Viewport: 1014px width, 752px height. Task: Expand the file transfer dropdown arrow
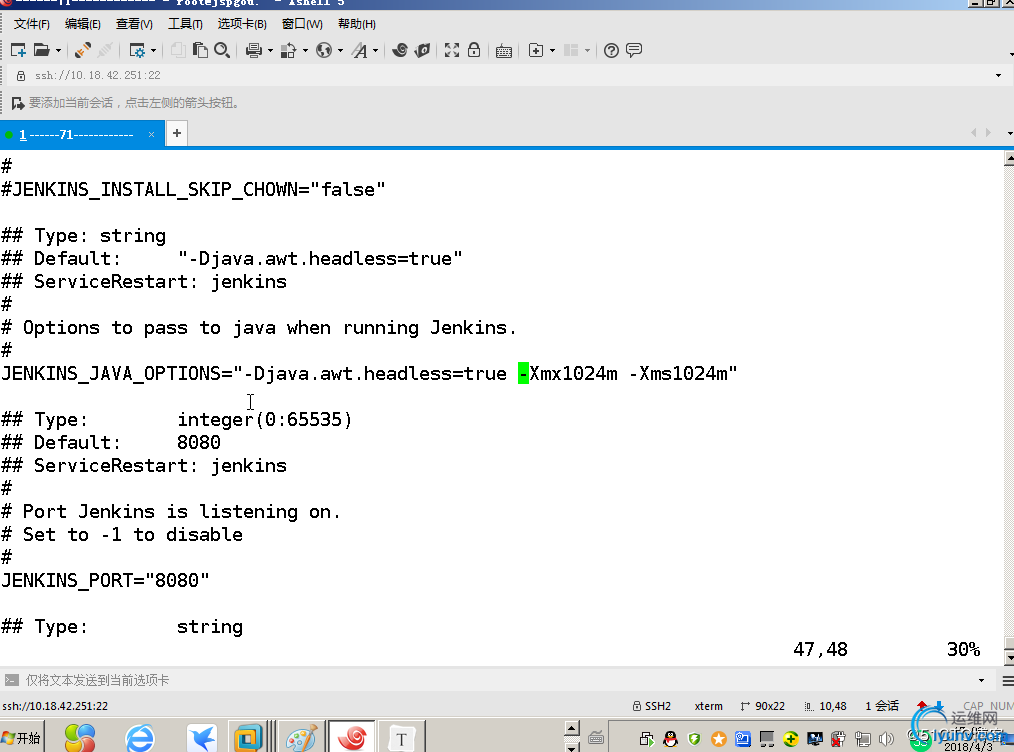(x=305, y=50)
